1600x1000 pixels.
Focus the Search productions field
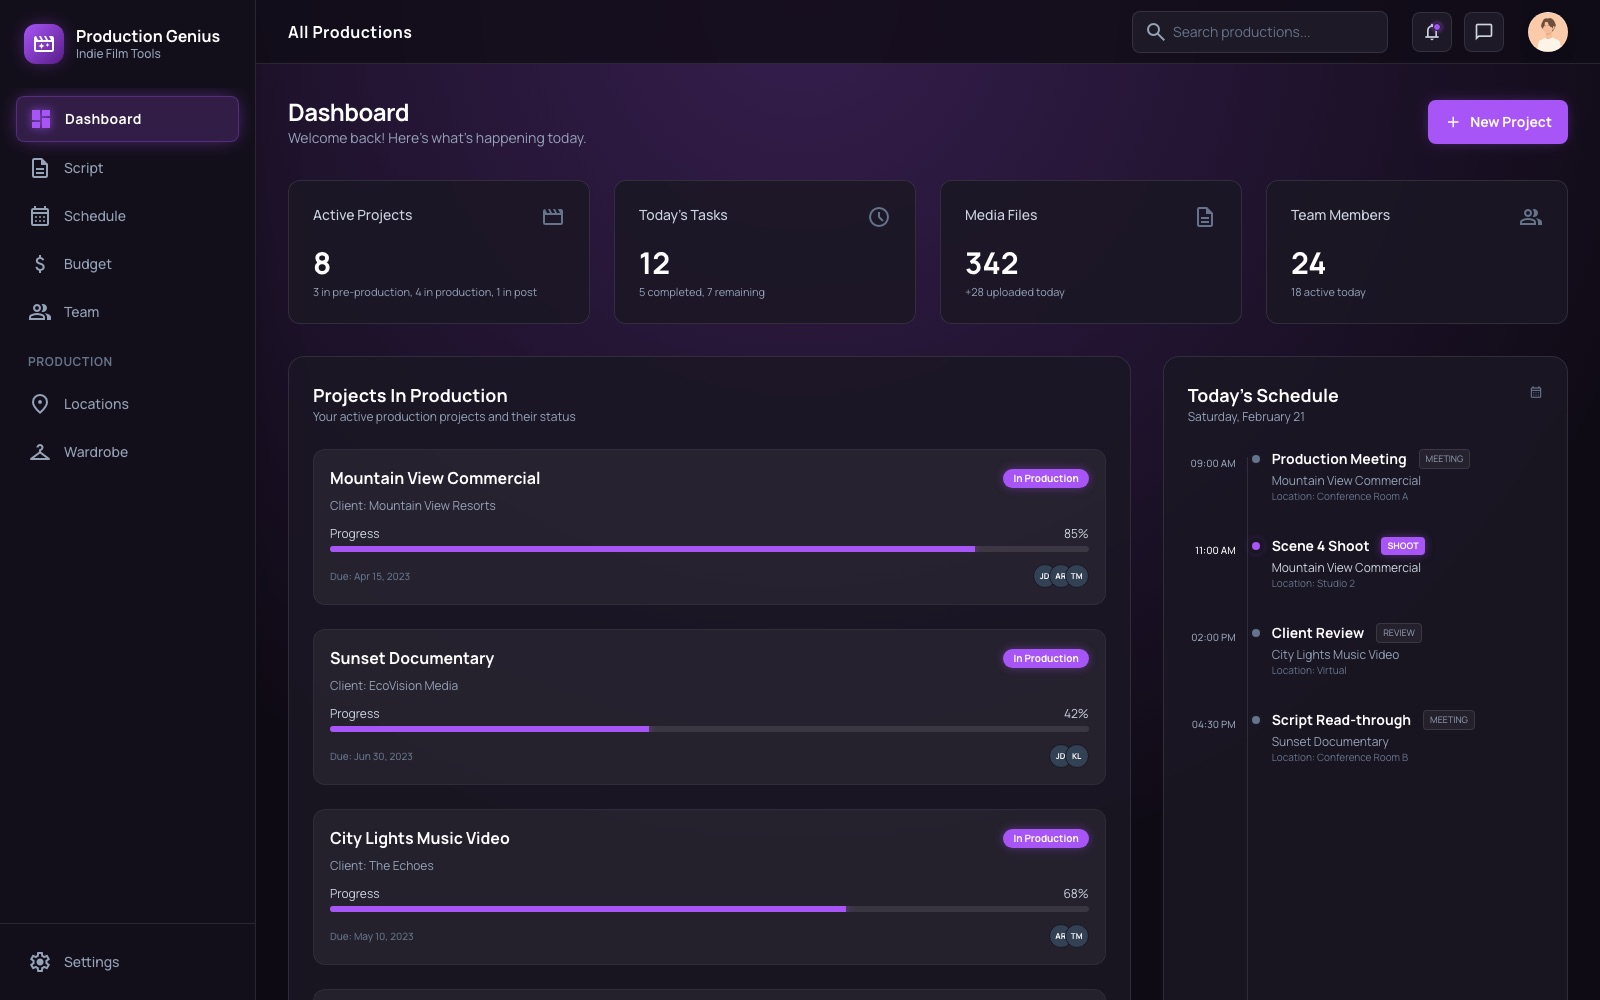pyautogui.click(x=1259, y=32)
